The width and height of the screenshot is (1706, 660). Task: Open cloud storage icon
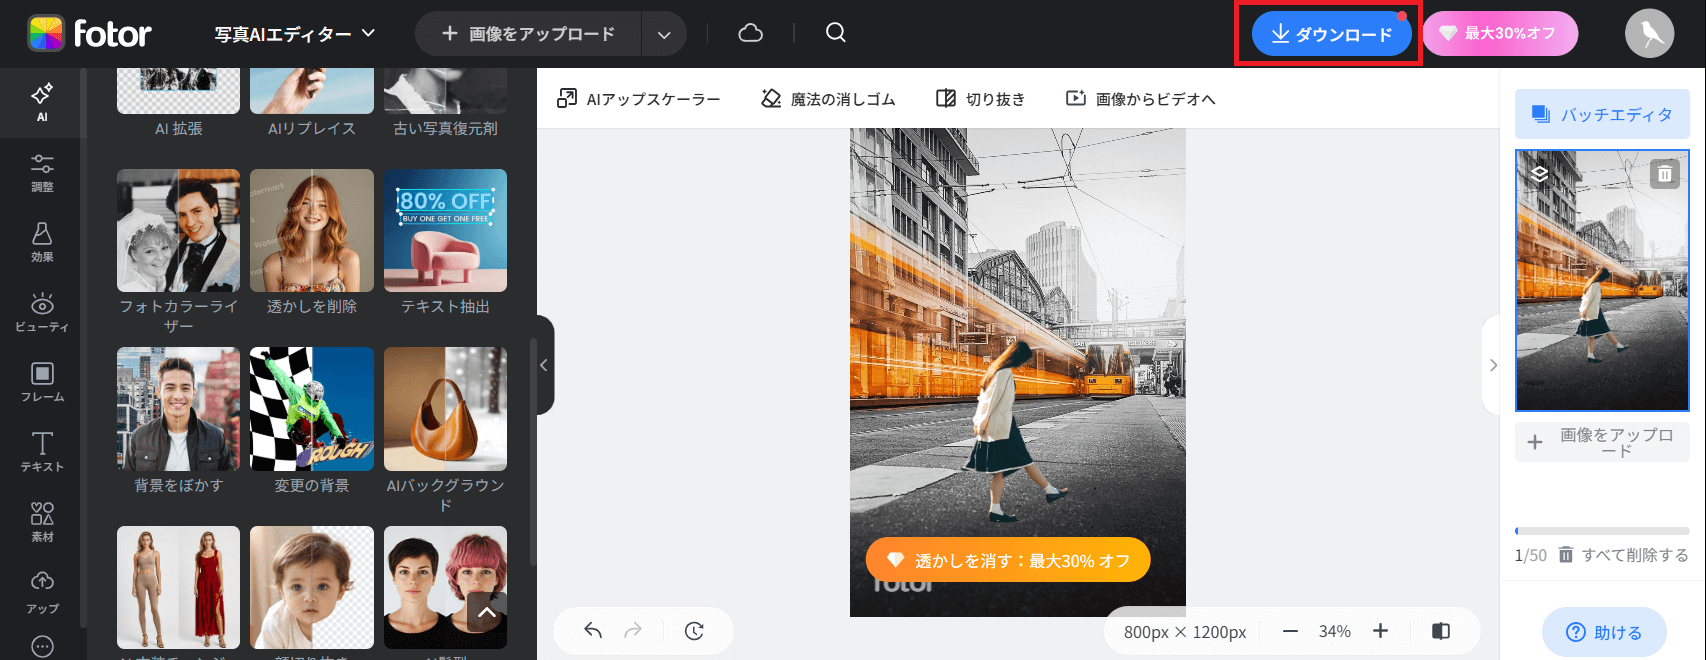tap(750, 33)
